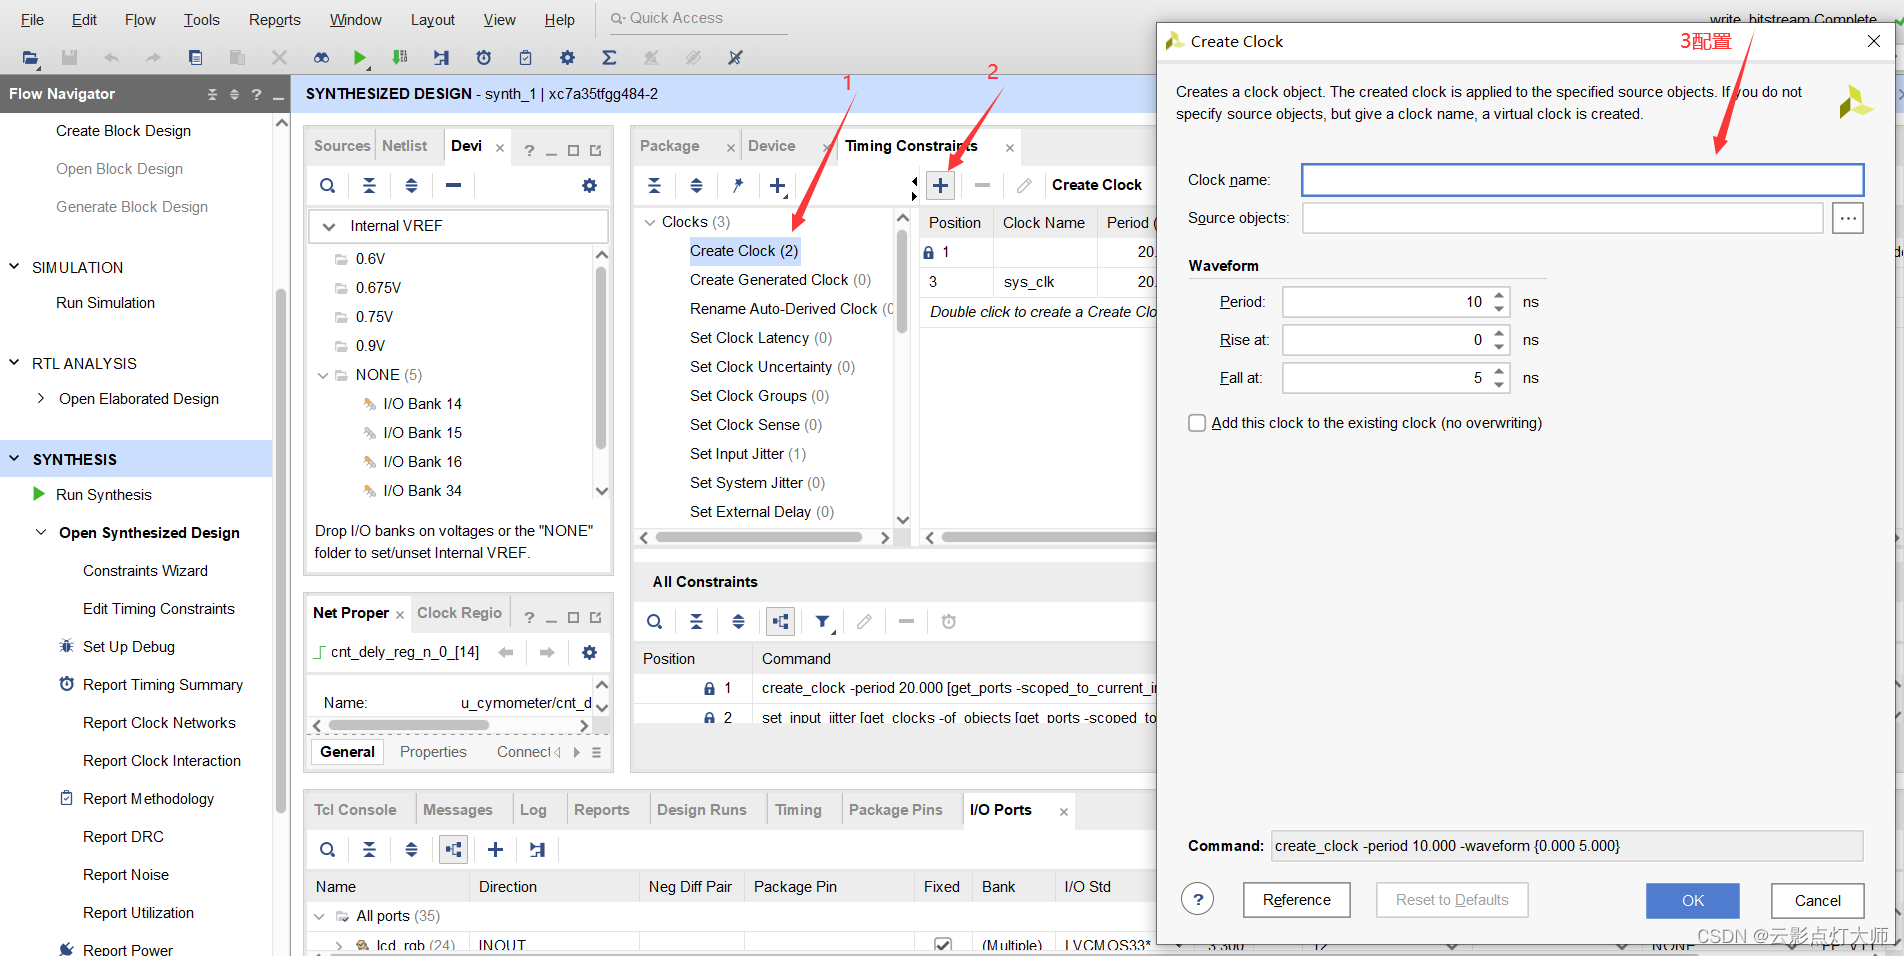The image size is (1904, 956).
Task: Click Period value field
Action: (x=1386, y=302)
